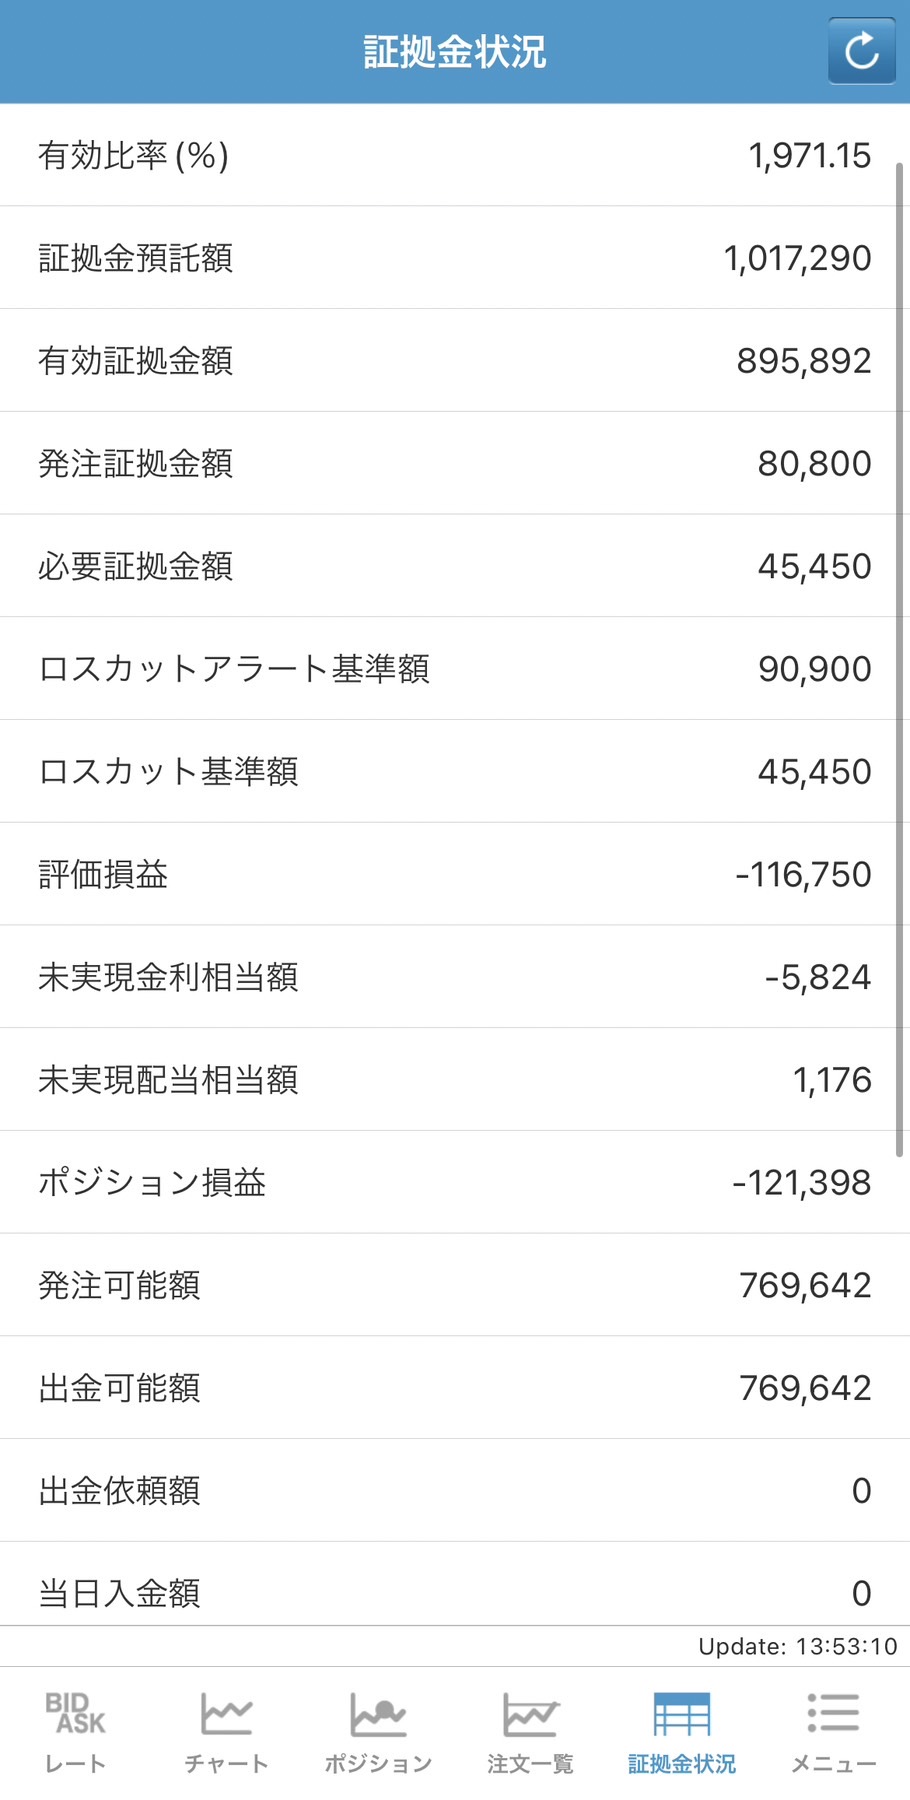Tap the 証拠金状況 header title
Viewport: 910px width, 1800px height.
pos(455,52)
